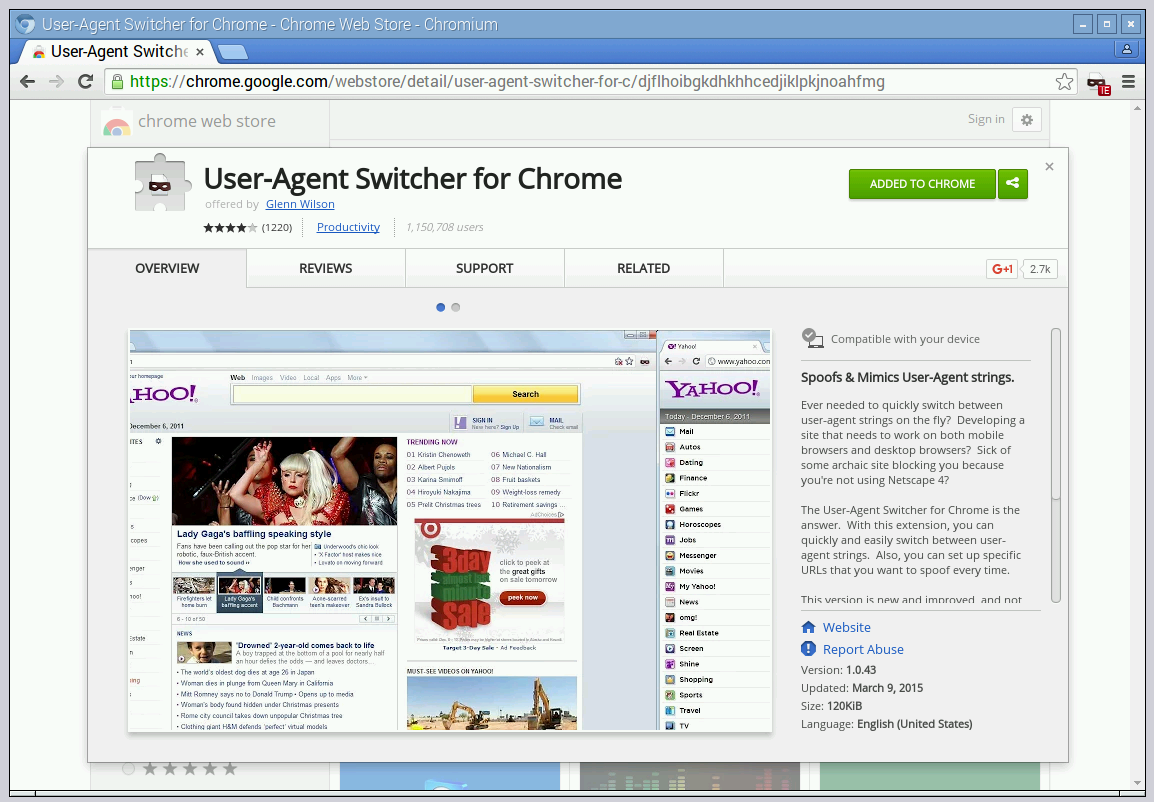This screenshot has width=1154, height=802.
Task: Click the compatible with your device icon
Action: coord(813,338)
